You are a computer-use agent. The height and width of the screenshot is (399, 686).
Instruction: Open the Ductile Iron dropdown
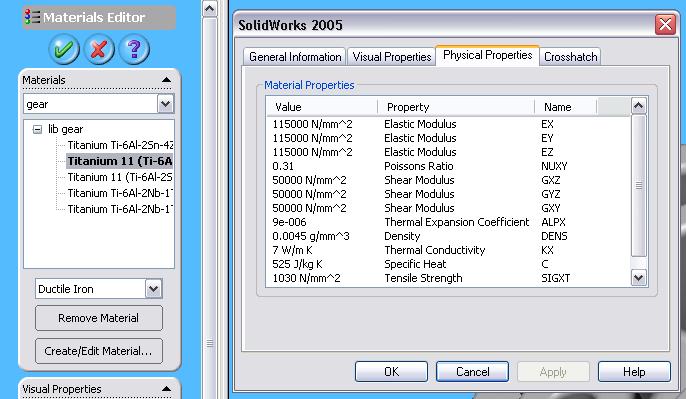tap(154, 289)
